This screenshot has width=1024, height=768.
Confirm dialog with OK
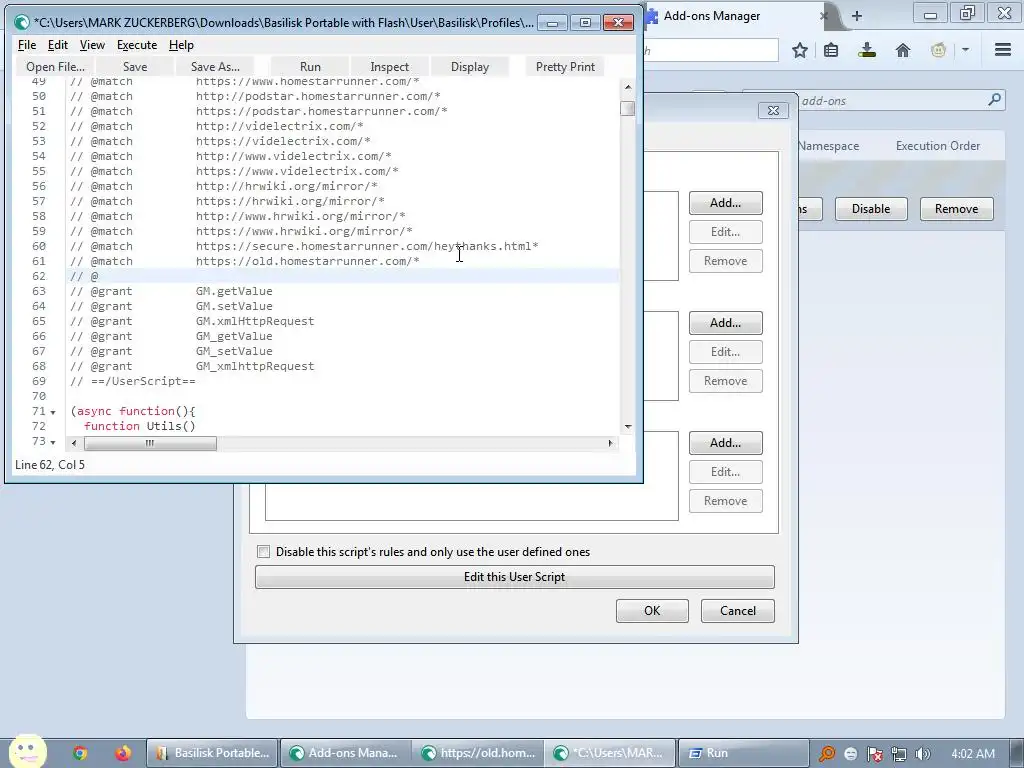pyautogui.click(x=652, y=611)
